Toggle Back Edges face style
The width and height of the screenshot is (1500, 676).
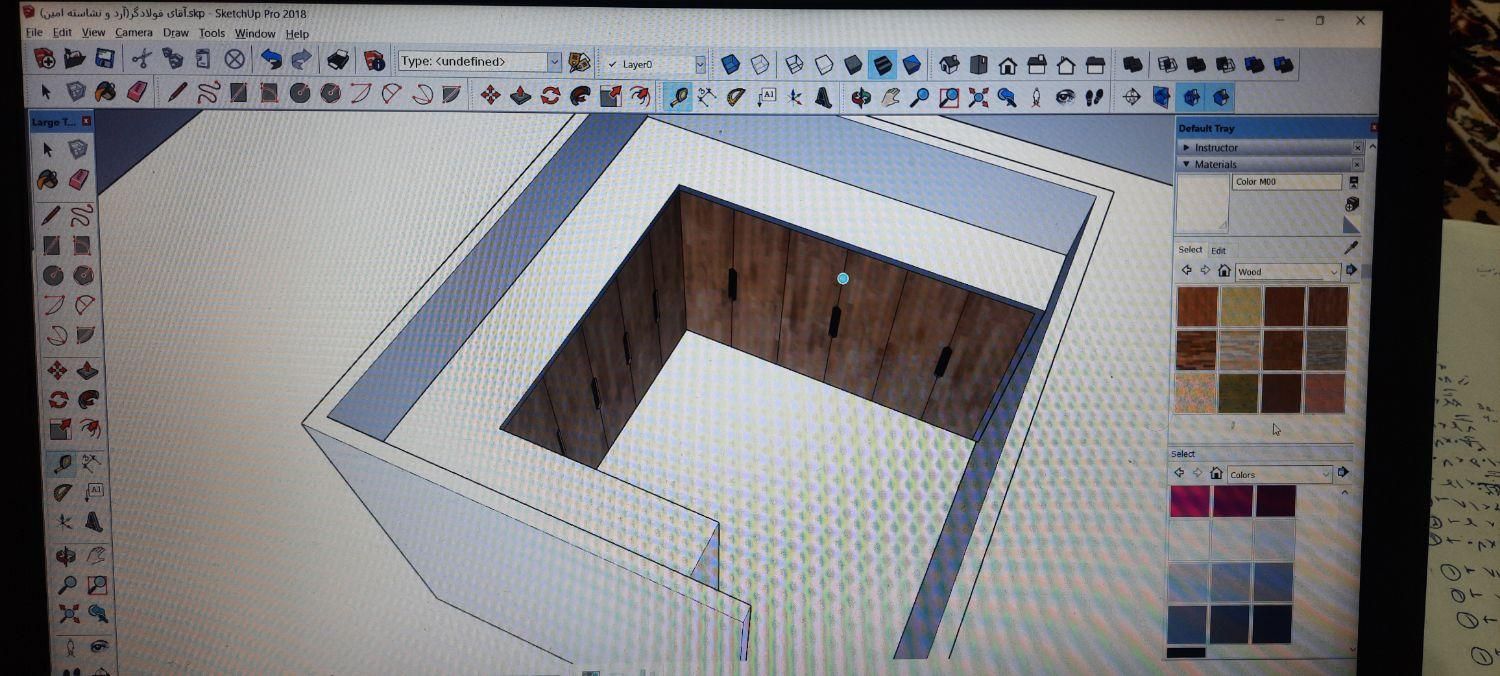point(761,64)
